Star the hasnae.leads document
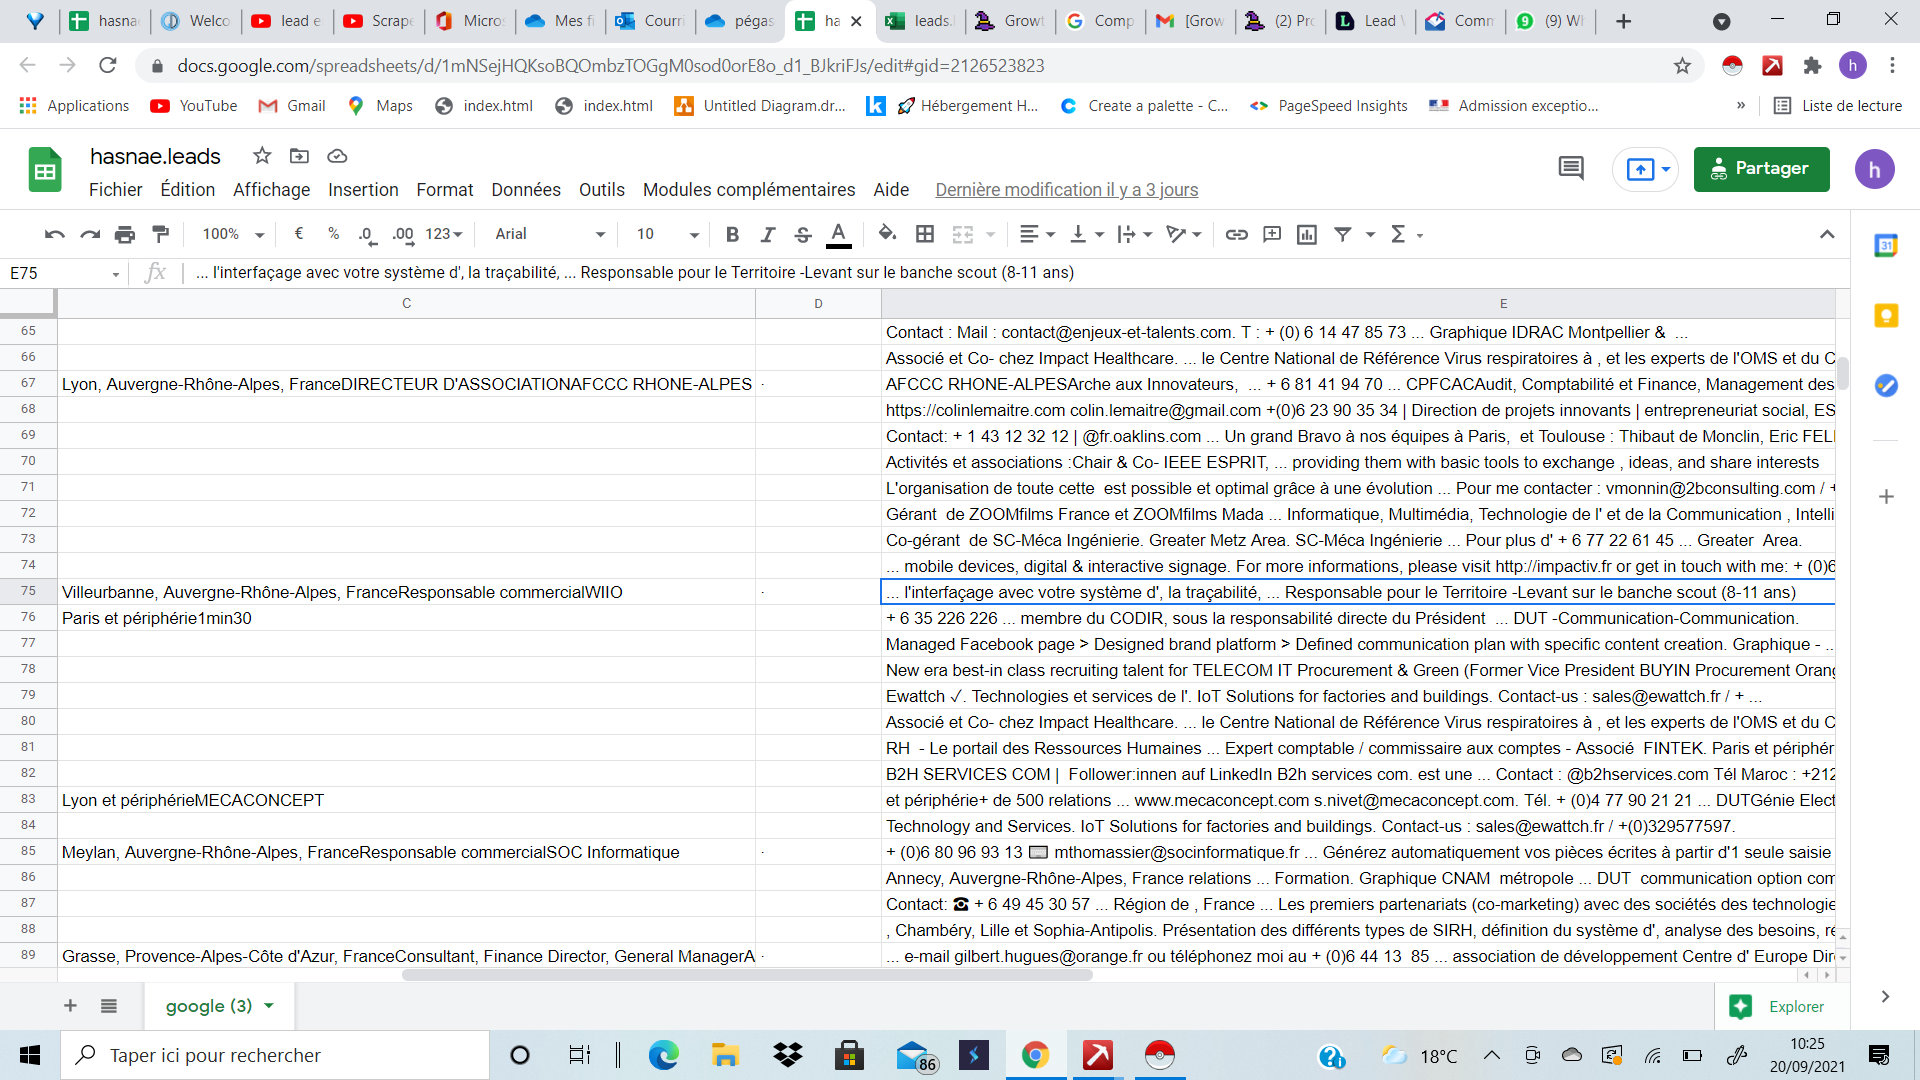The width and height of the screenshot is (1920, 1080). tap(262, 156)
